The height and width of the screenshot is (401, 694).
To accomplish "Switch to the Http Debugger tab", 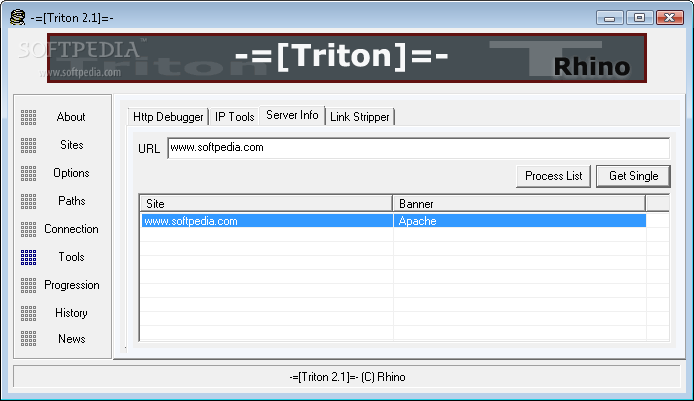I will pyautogui.click(x=168, y=117).
